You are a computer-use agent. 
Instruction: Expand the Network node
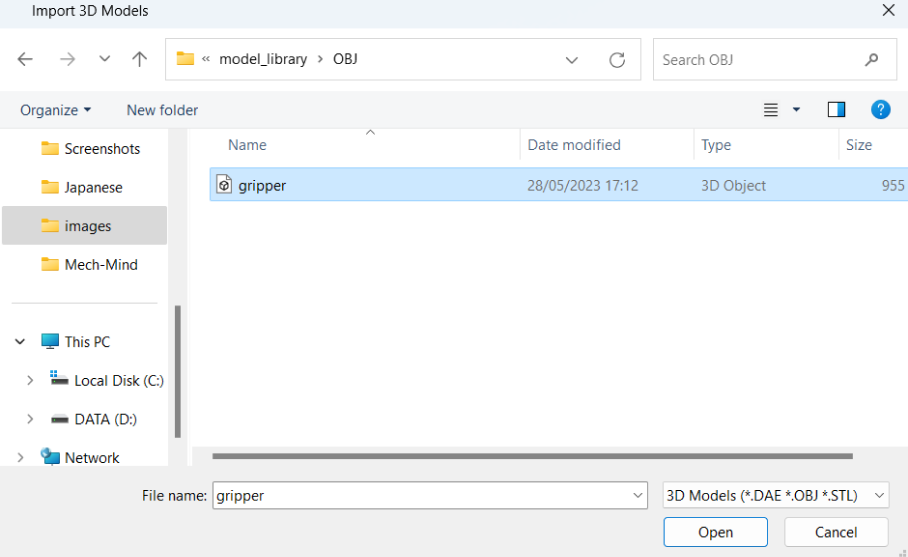[x=20, y=457]
